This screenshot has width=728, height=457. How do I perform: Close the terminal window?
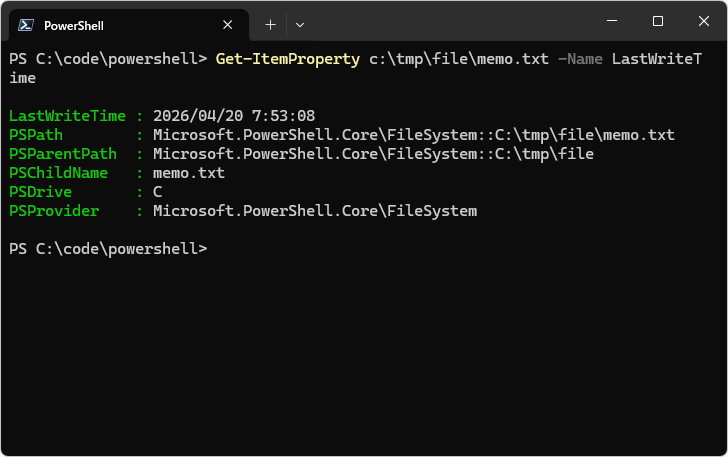704,21
